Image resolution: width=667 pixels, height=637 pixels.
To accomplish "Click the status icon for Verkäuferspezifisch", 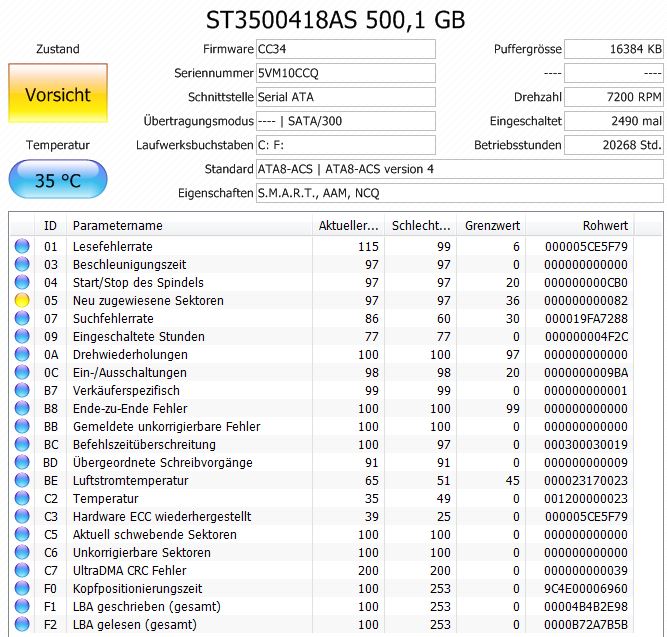I will point(22,390).
